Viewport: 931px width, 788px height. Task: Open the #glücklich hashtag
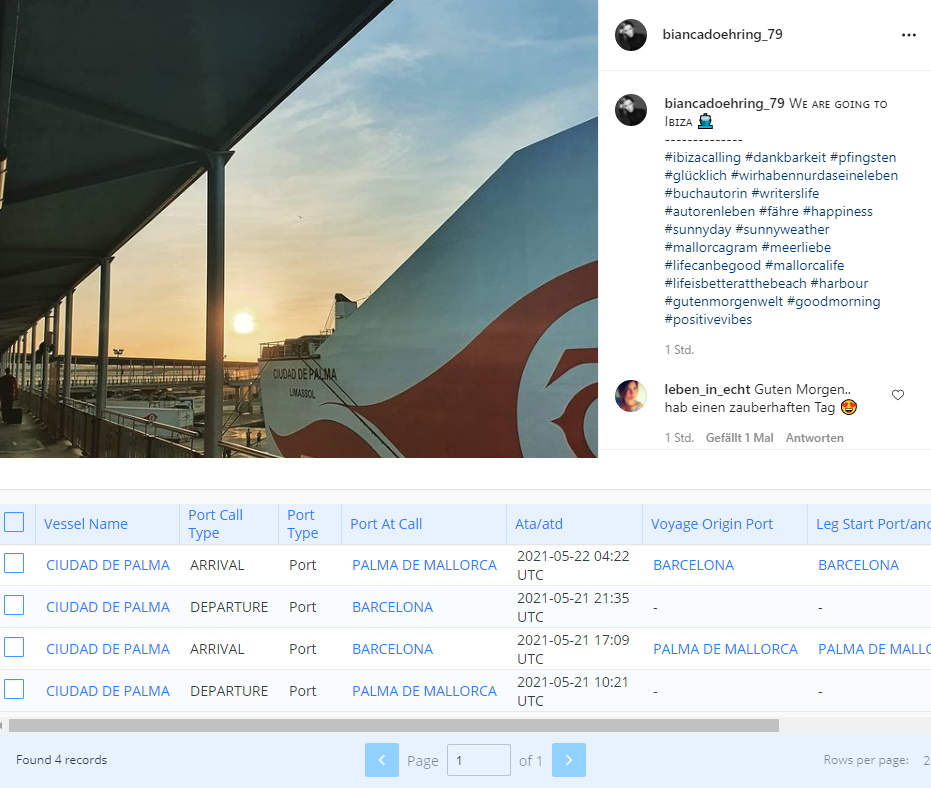(x=695, y=175)
